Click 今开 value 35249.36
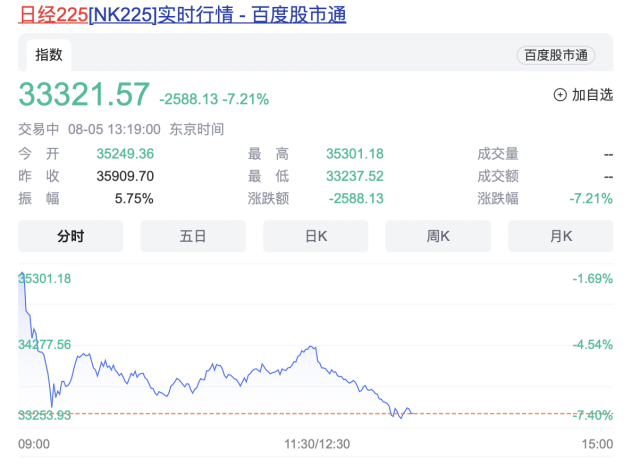 click(125, 154)
